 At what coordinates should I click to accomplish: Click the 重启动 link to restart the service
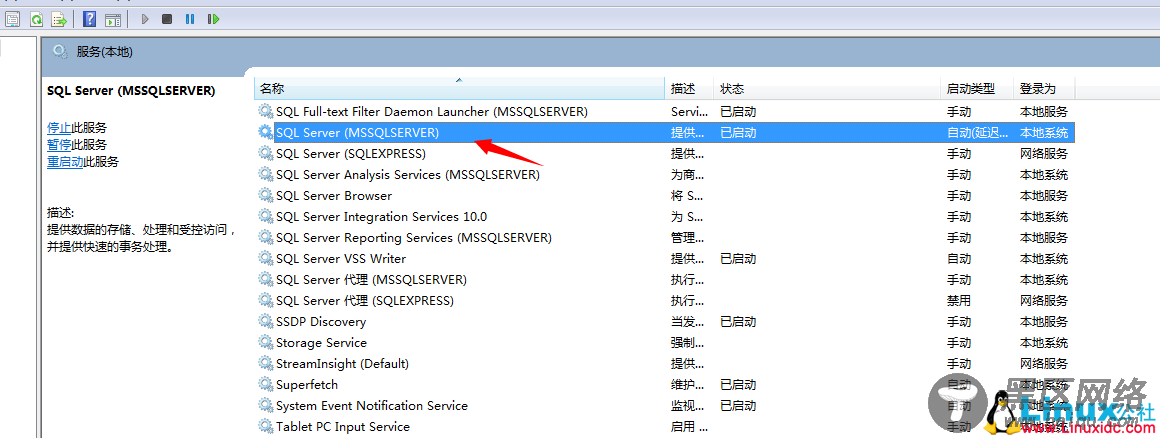pos(65,161)
